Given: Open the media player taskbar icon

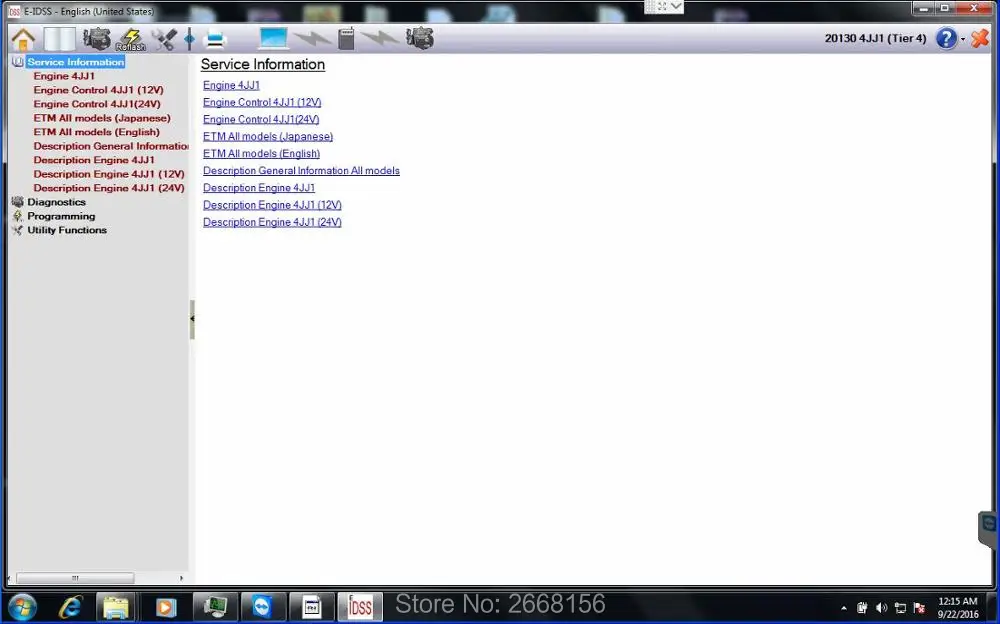Looking at the screenshot, I should pyautogui.click(x=165, y=607).
